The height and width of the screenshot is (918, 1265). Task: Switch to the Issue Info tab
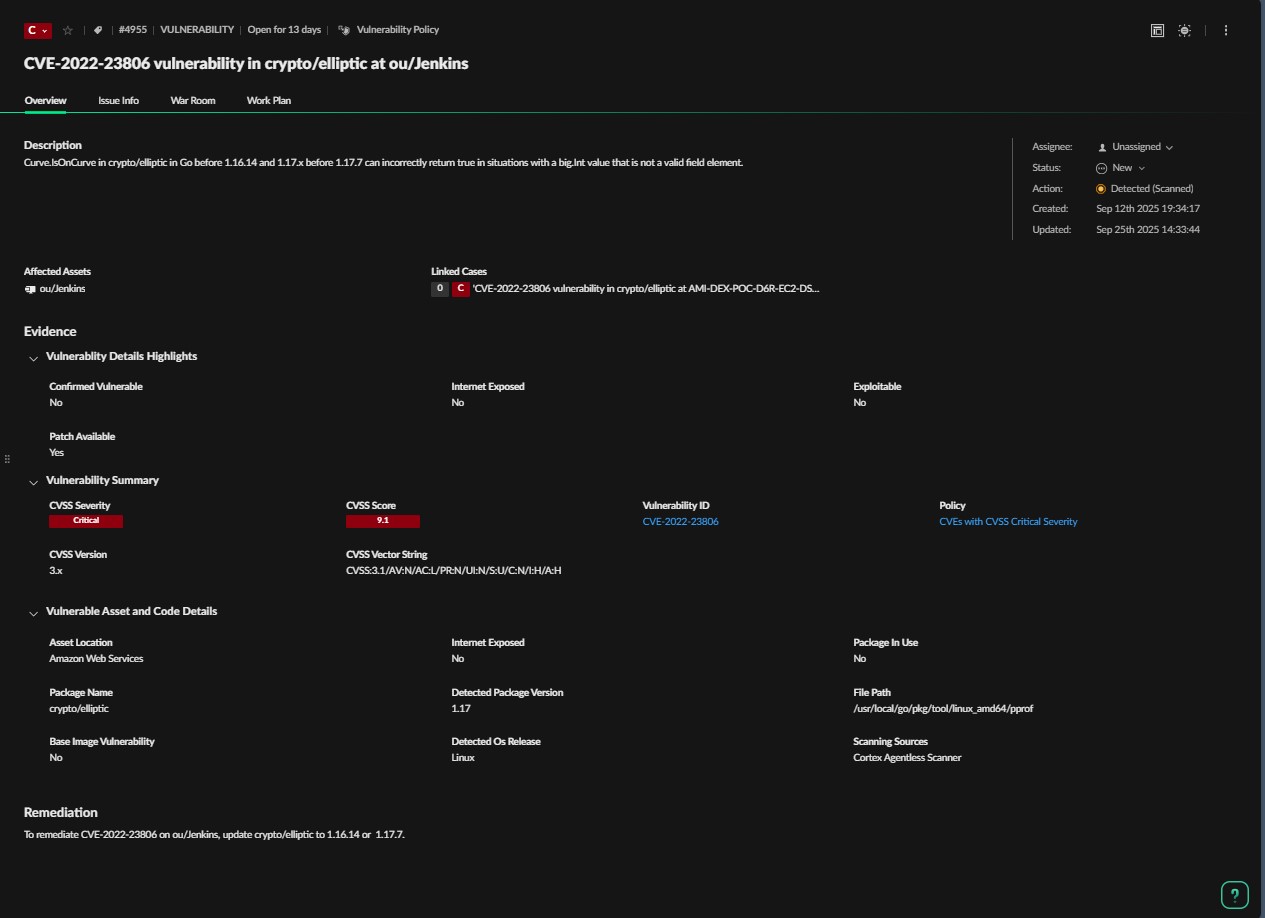(118, 101)
